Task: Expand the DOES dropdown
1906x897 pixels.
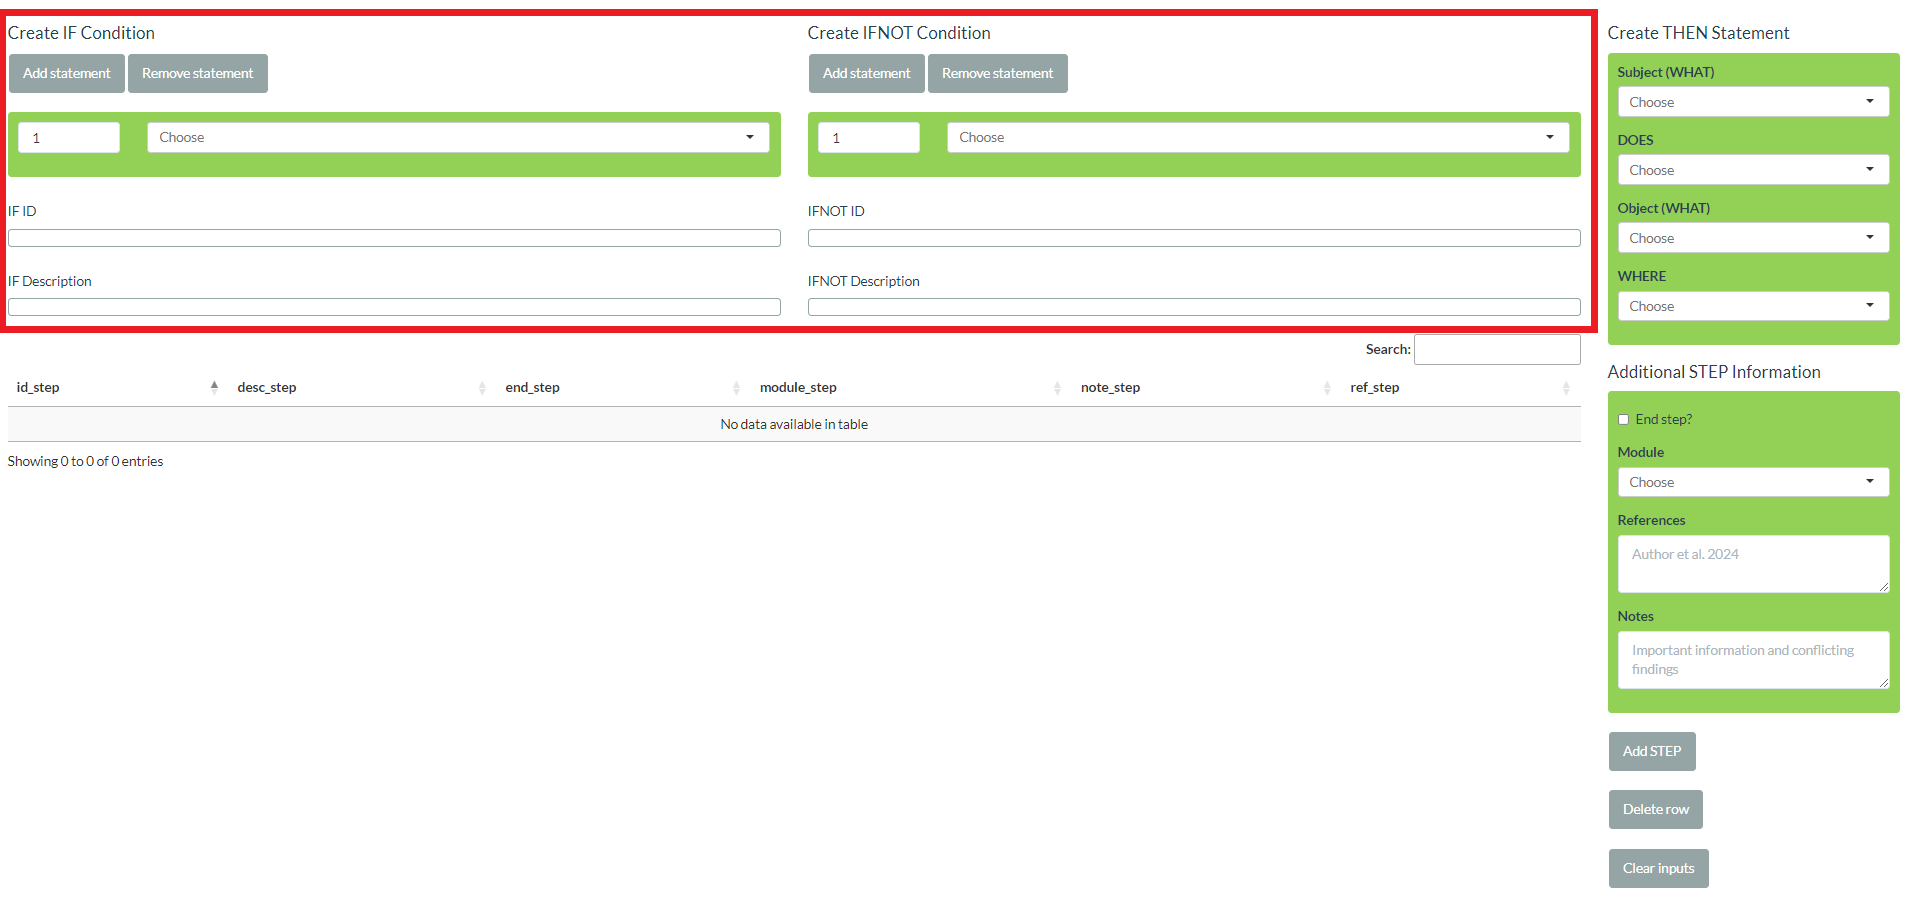Action: tap(1752, 170)
